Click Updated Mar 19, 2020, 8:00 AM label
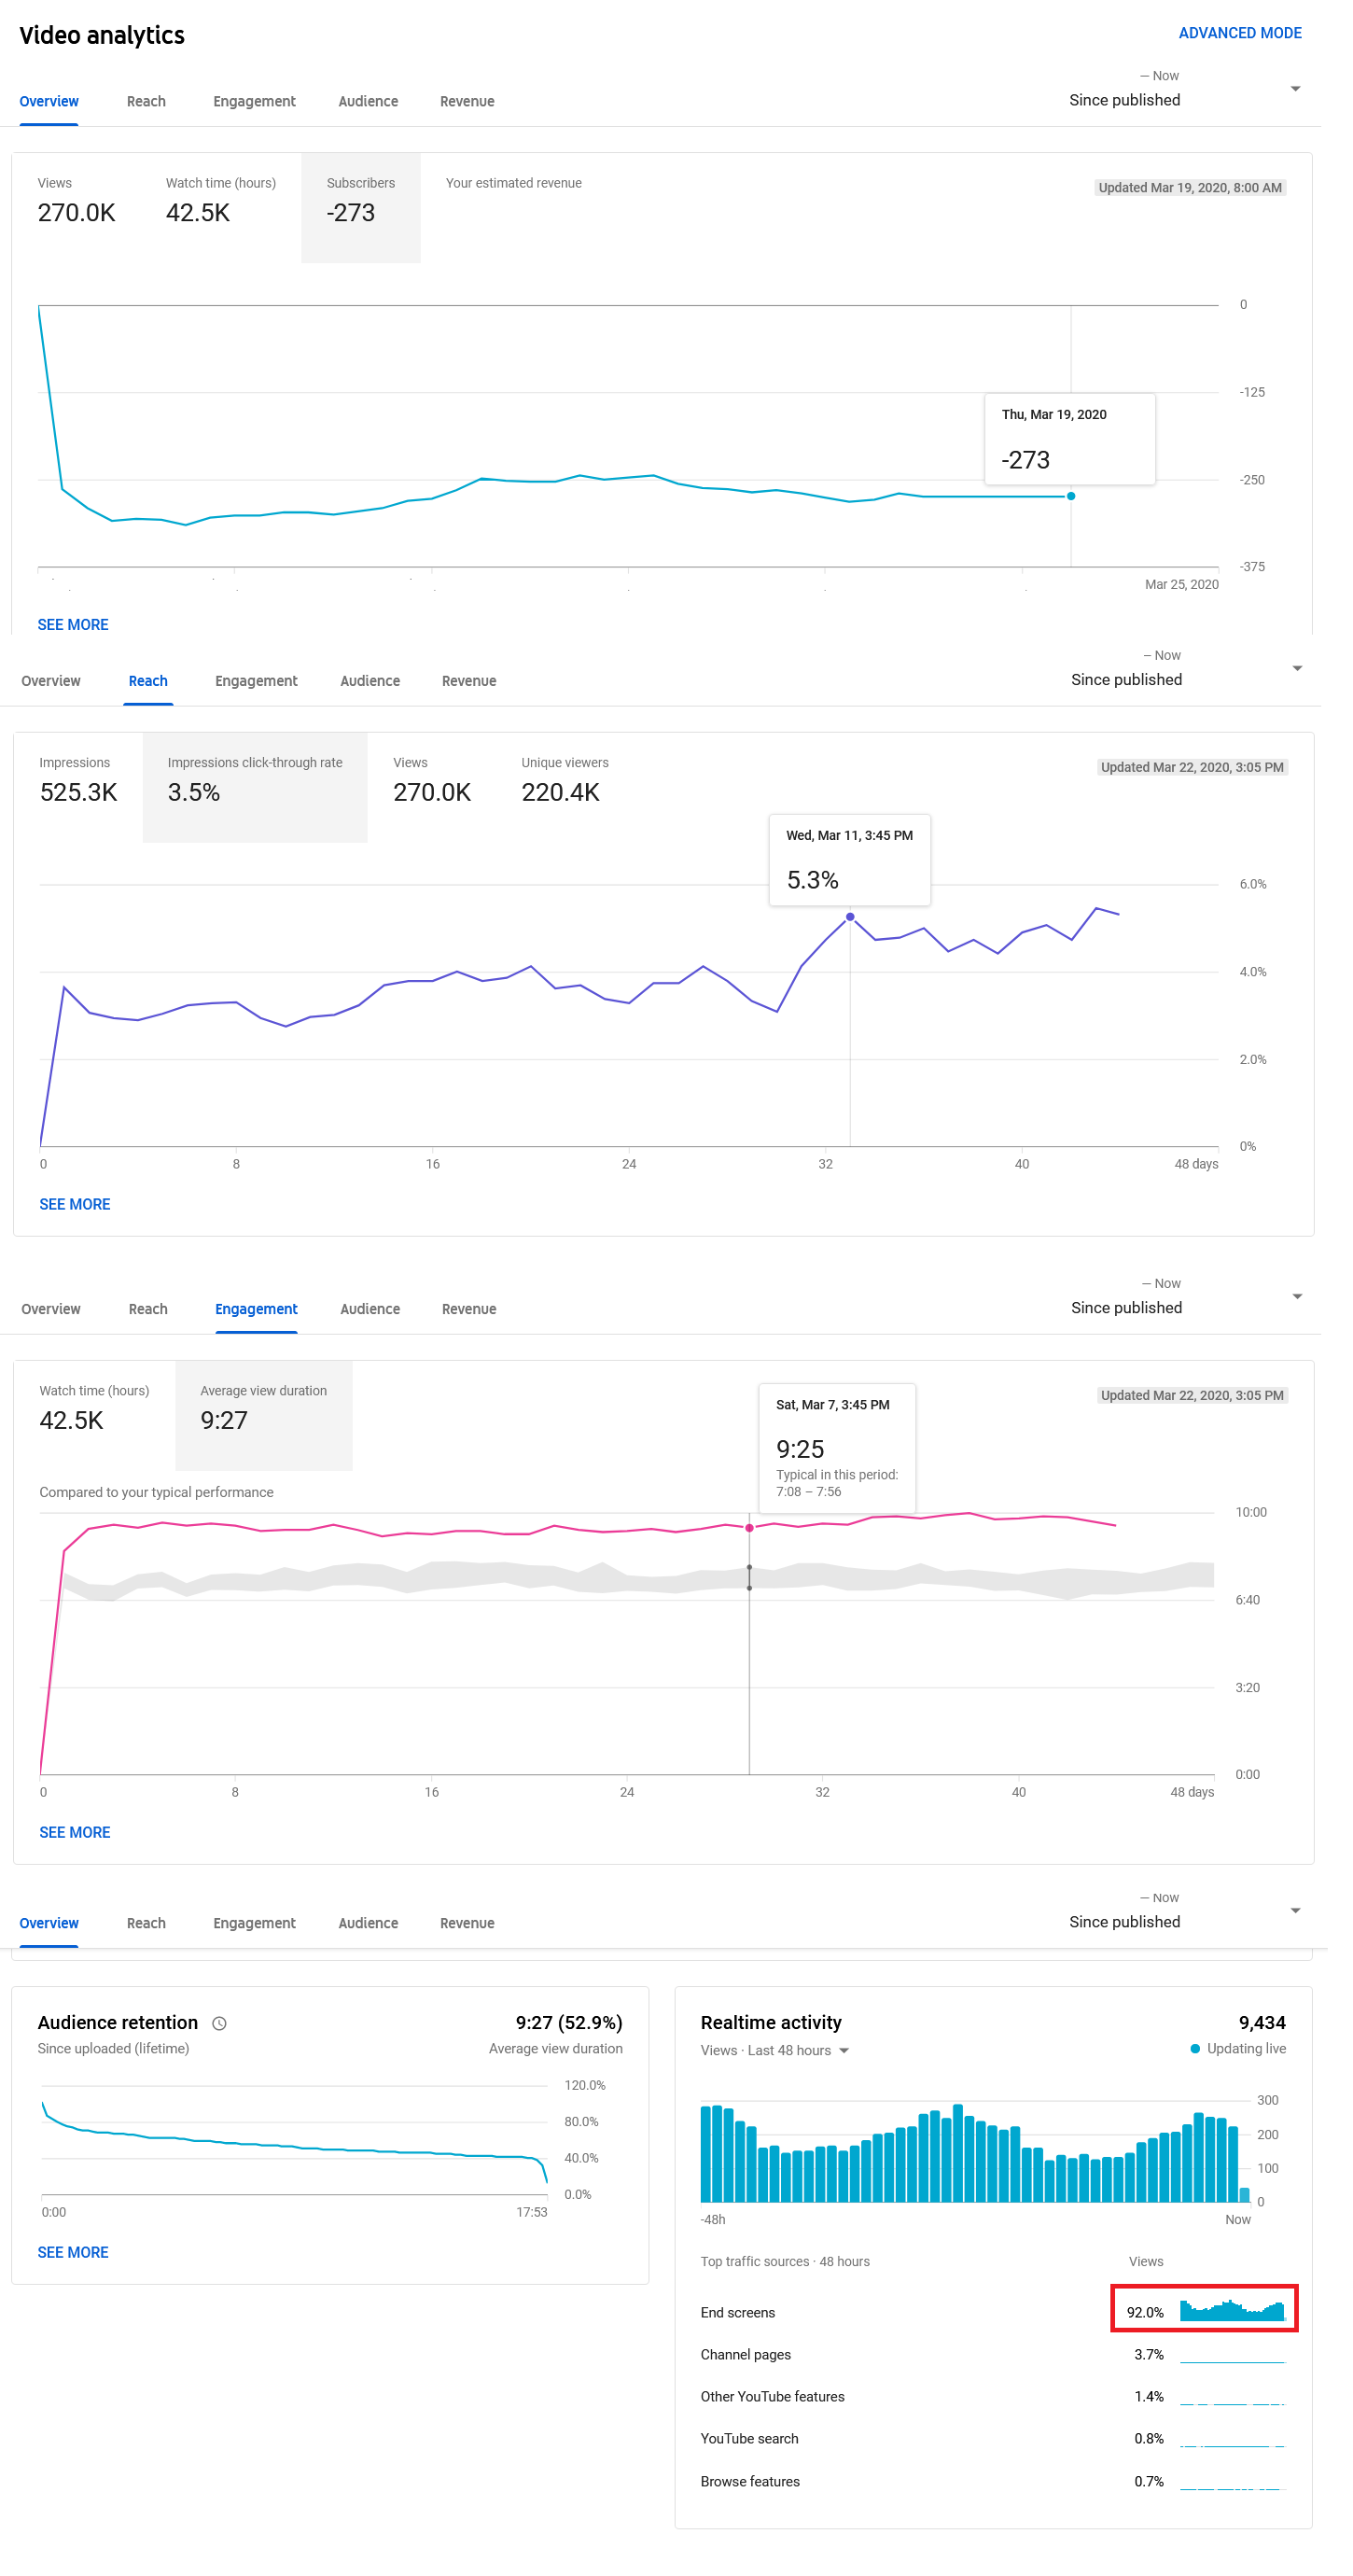 click(x=1190, y=188)
